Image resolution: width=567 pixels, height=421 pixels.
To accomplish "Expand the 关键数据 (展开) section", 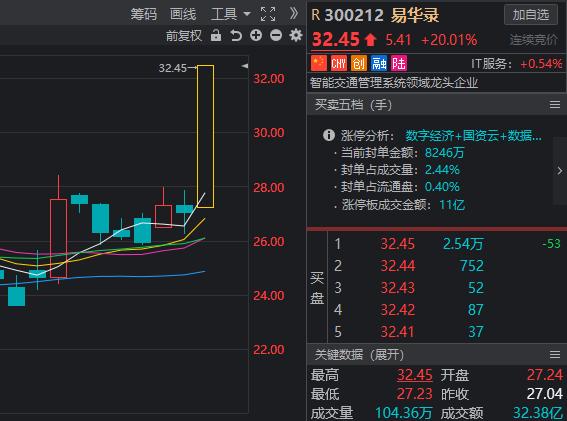I will coord(359,355).
